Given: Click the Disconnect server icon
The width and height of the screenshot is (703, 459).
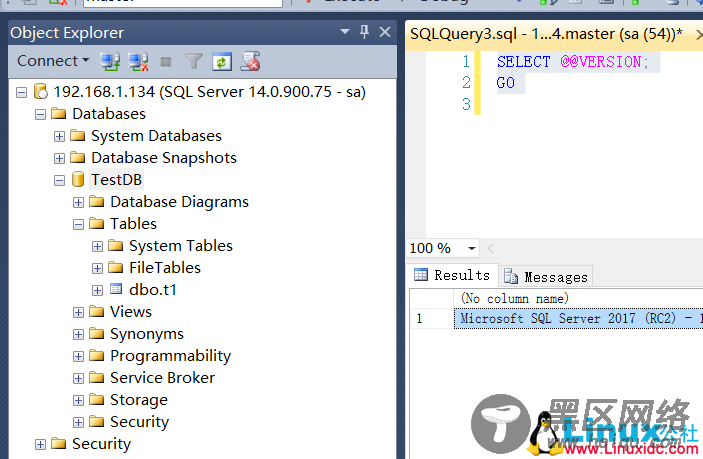Looking at the screenshot, I should tap(138, 61).
